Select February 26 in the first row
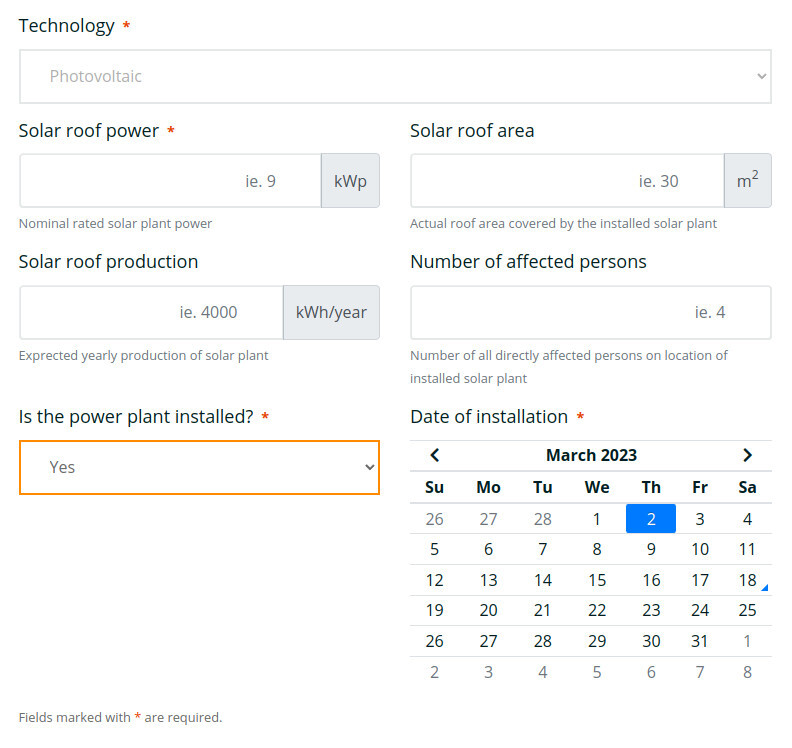 tap(435, 519)
